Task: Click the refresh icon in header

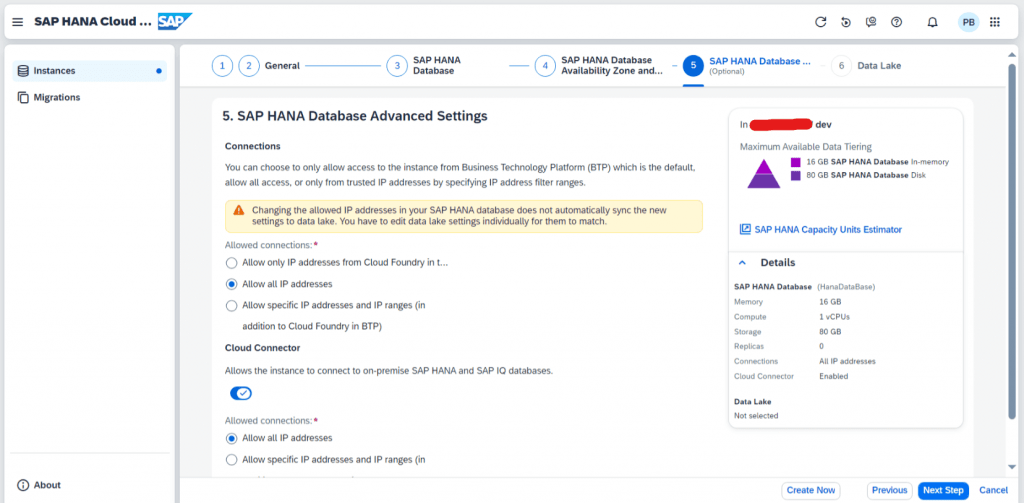Action: (x=821, y=22)
